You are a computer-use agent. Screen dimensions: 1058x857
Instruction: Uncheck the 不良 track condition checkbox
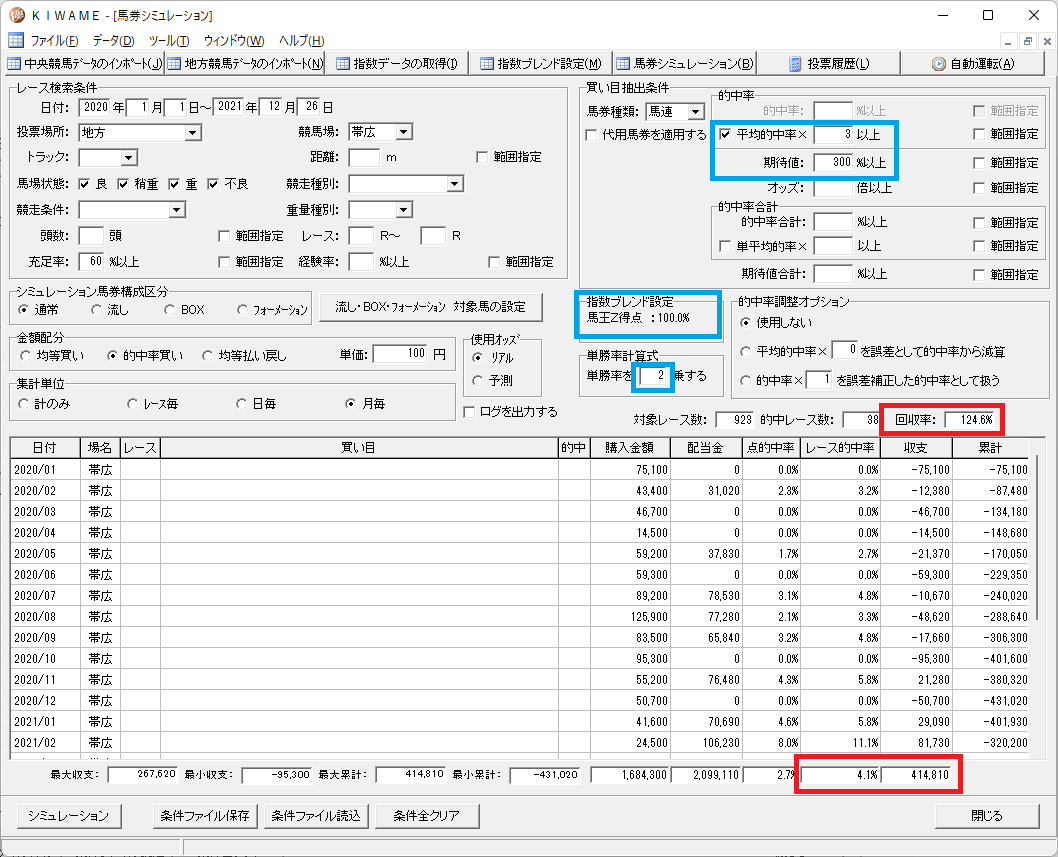point(213,184)
